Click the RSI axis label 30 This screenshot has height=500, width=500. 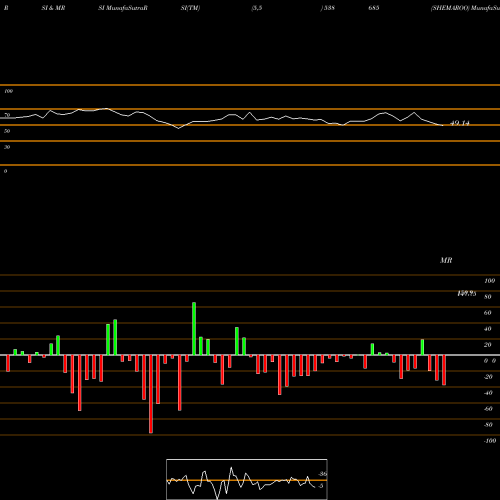(x=7, y=147)
